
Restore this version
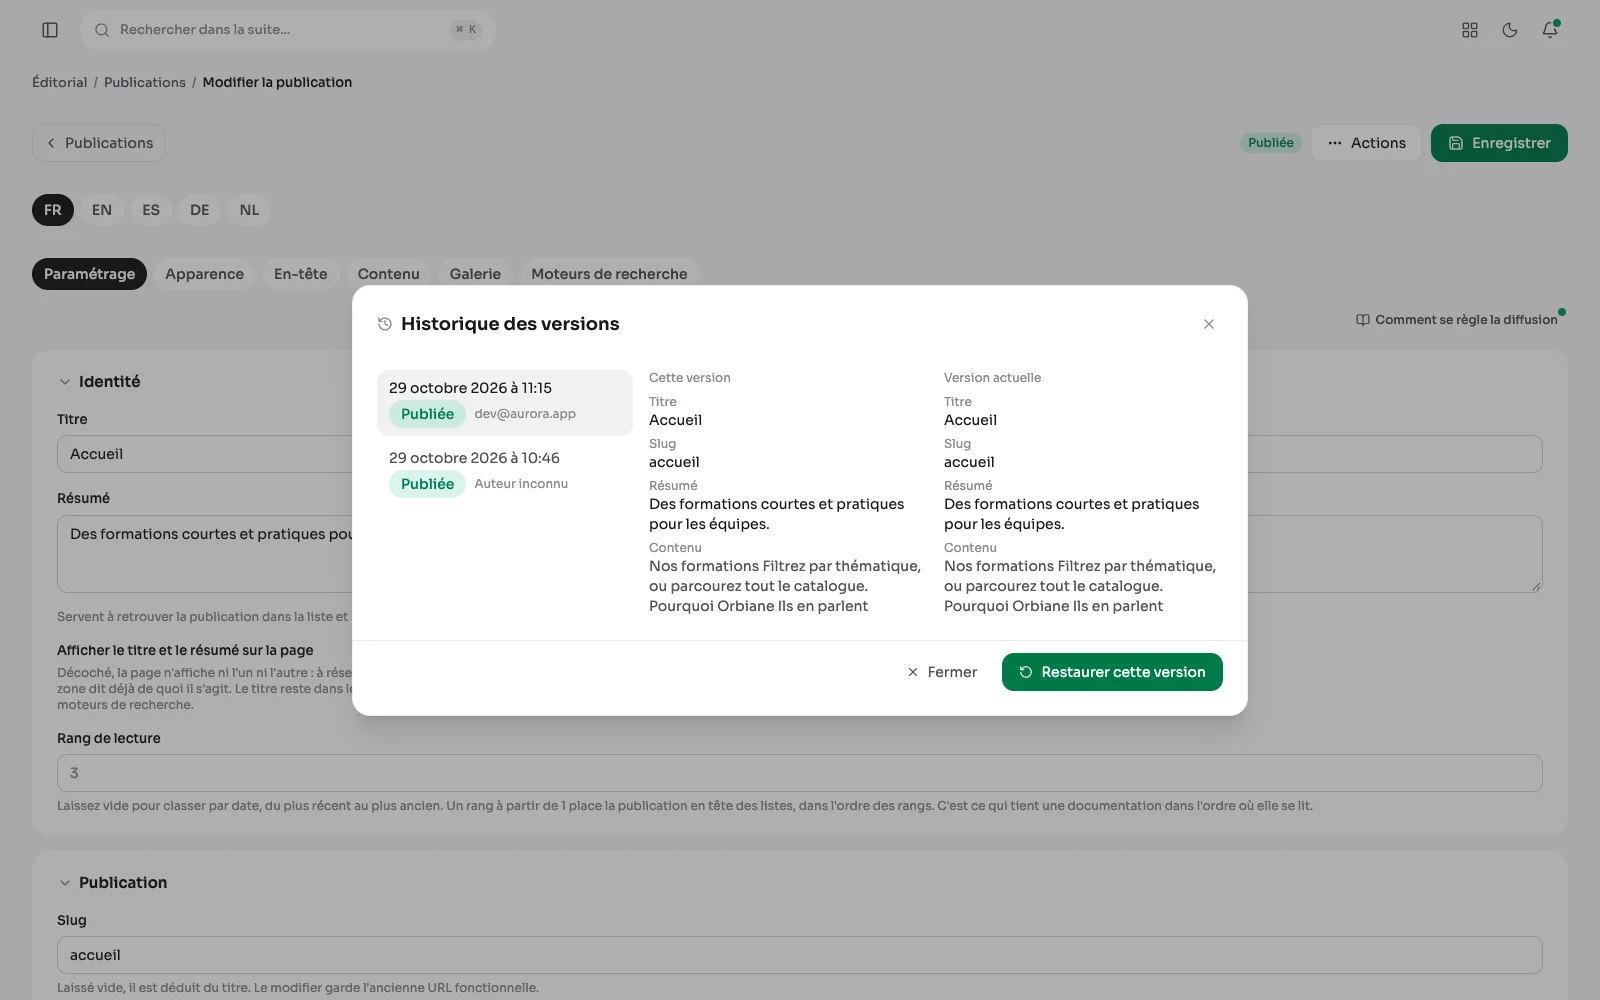(1112, 672)
